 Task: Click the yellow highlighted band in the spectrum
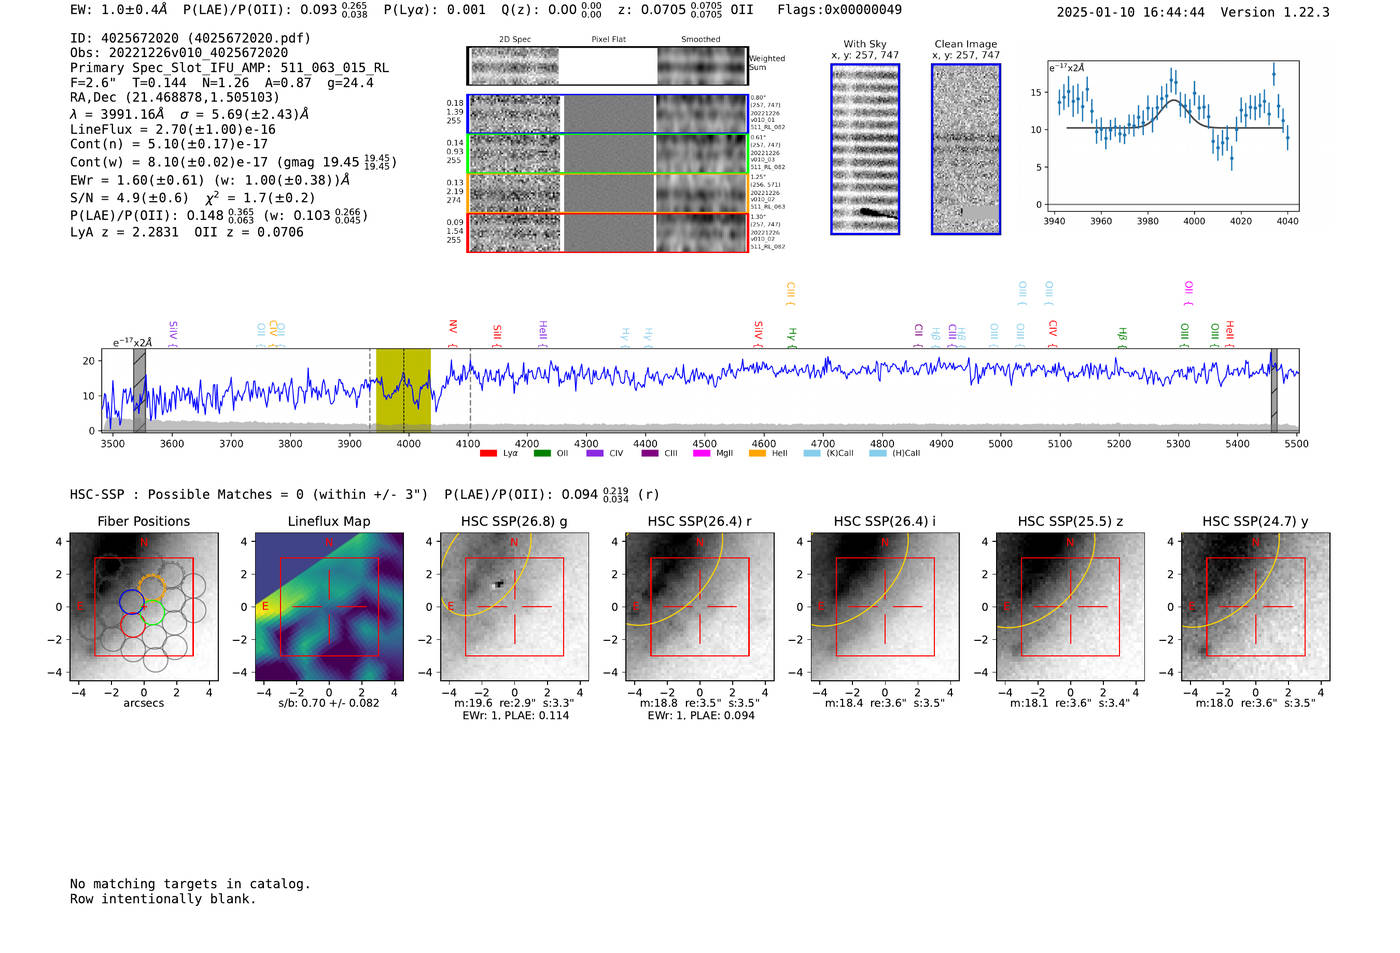[403, 390]
